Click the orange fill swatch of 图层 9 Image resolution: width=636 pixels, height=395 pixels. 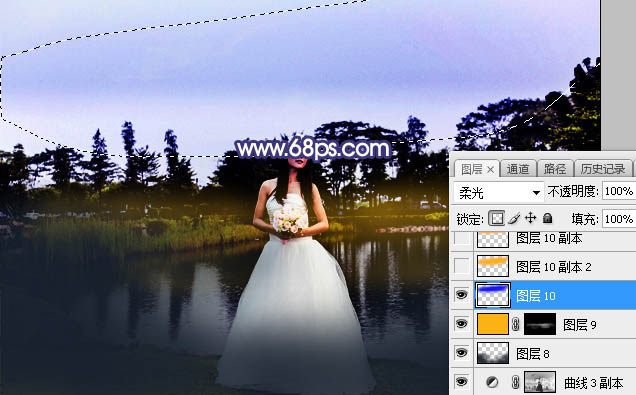tap(493, 324)
